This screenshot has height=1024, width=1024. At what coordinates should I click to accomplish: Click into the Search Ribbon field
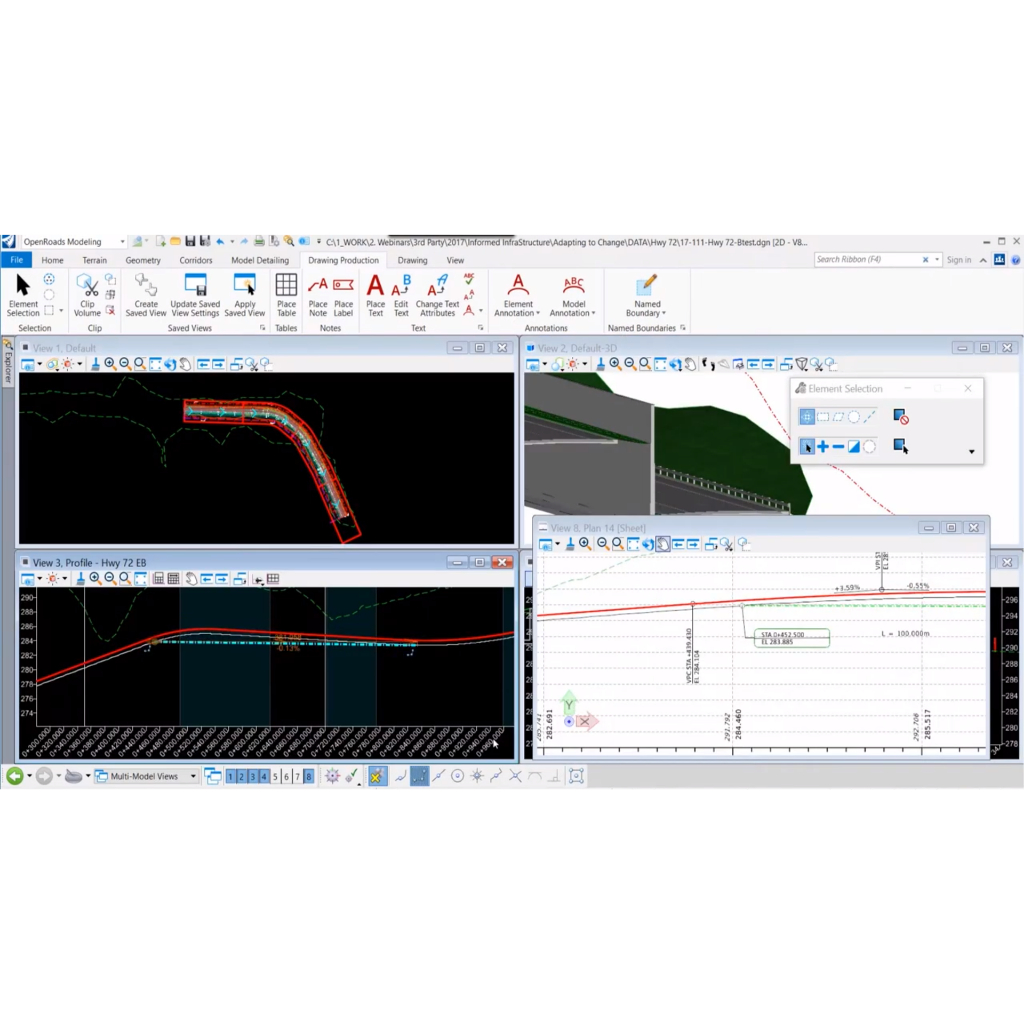point(870,260)
